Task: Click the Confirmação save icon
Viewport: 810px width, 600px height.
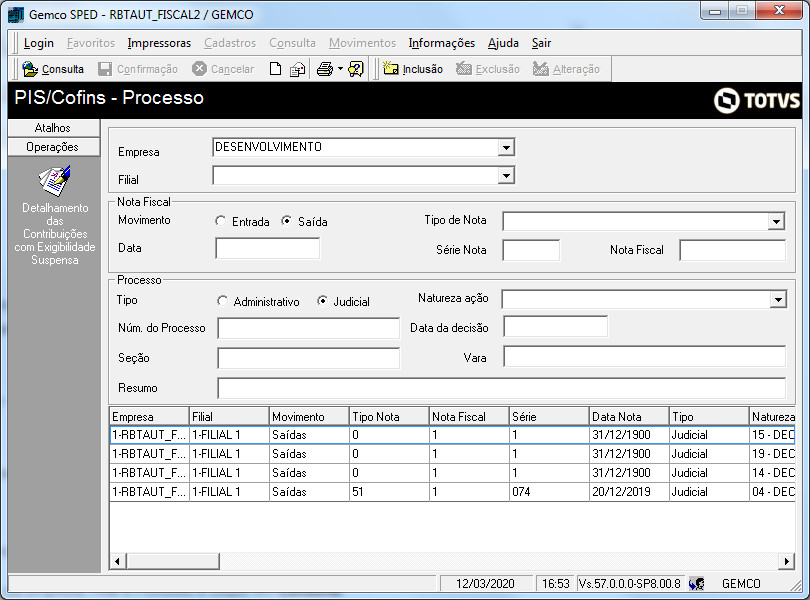Action: [x=105, y=69]
